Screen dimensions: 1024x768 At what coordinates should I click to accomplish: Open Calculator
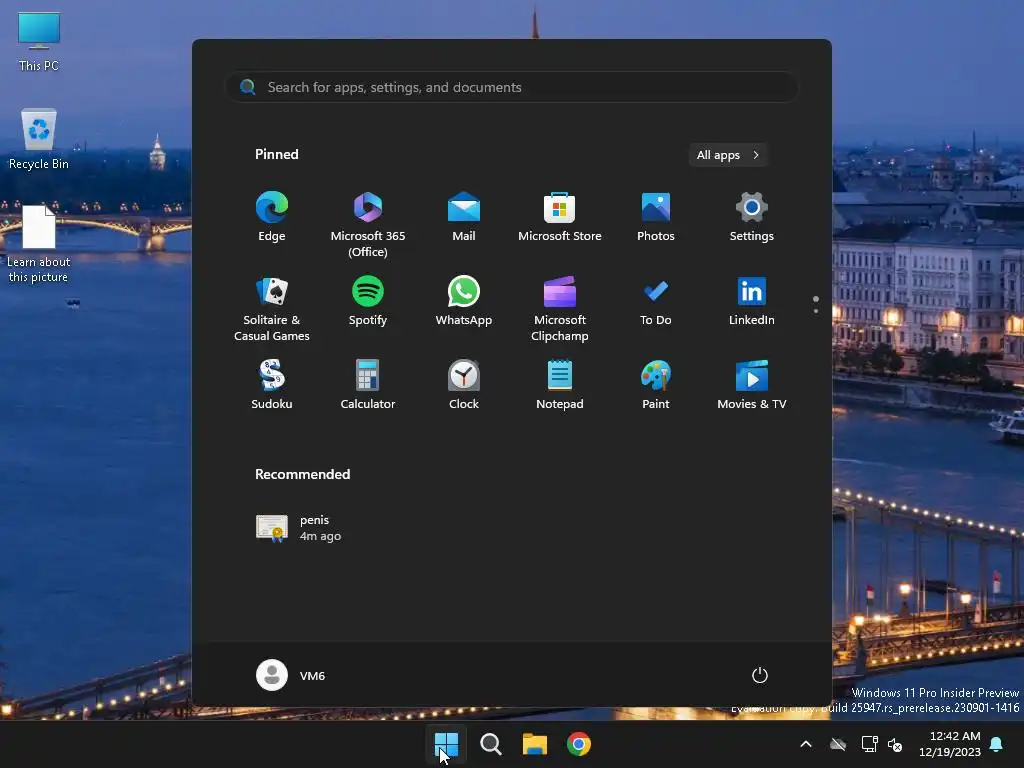[x=368, y=385]
